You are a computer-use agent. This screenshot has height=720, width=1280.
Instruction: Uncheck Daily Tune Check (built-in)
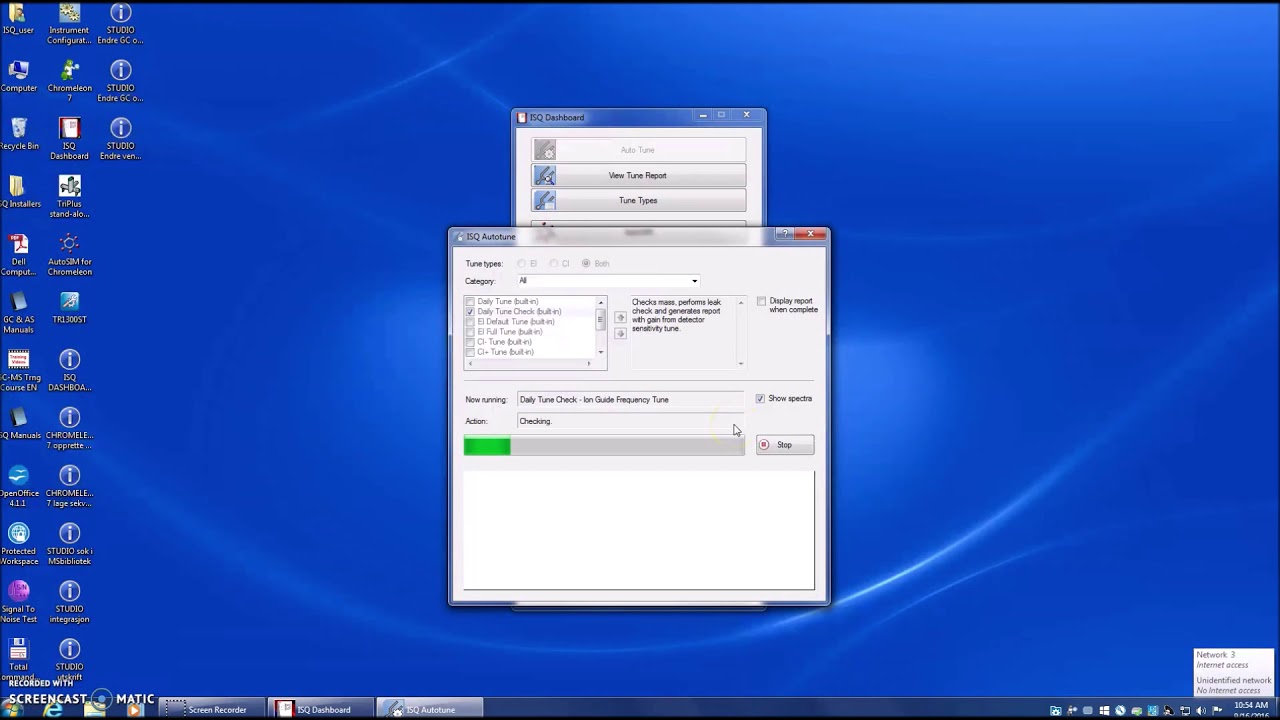(470, 312)
